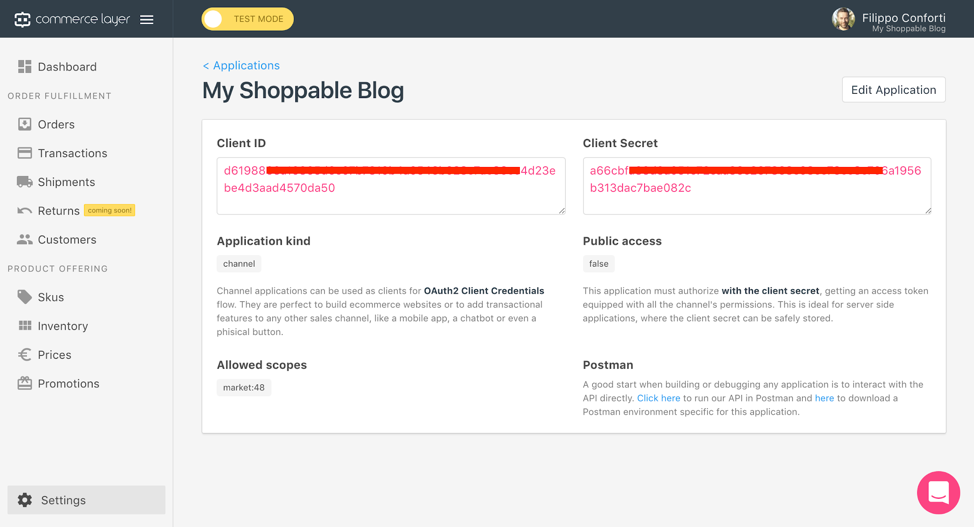974x527 pixels.
Task: Click the Settings gear icon
Action: (x=25, y=500)
